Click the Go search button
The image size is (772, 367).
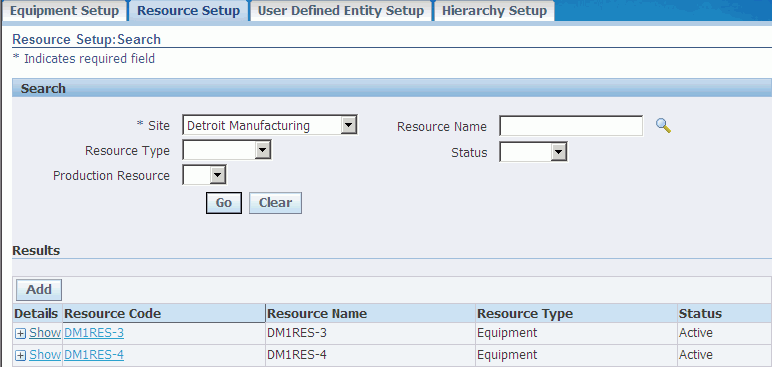(224, 203)
